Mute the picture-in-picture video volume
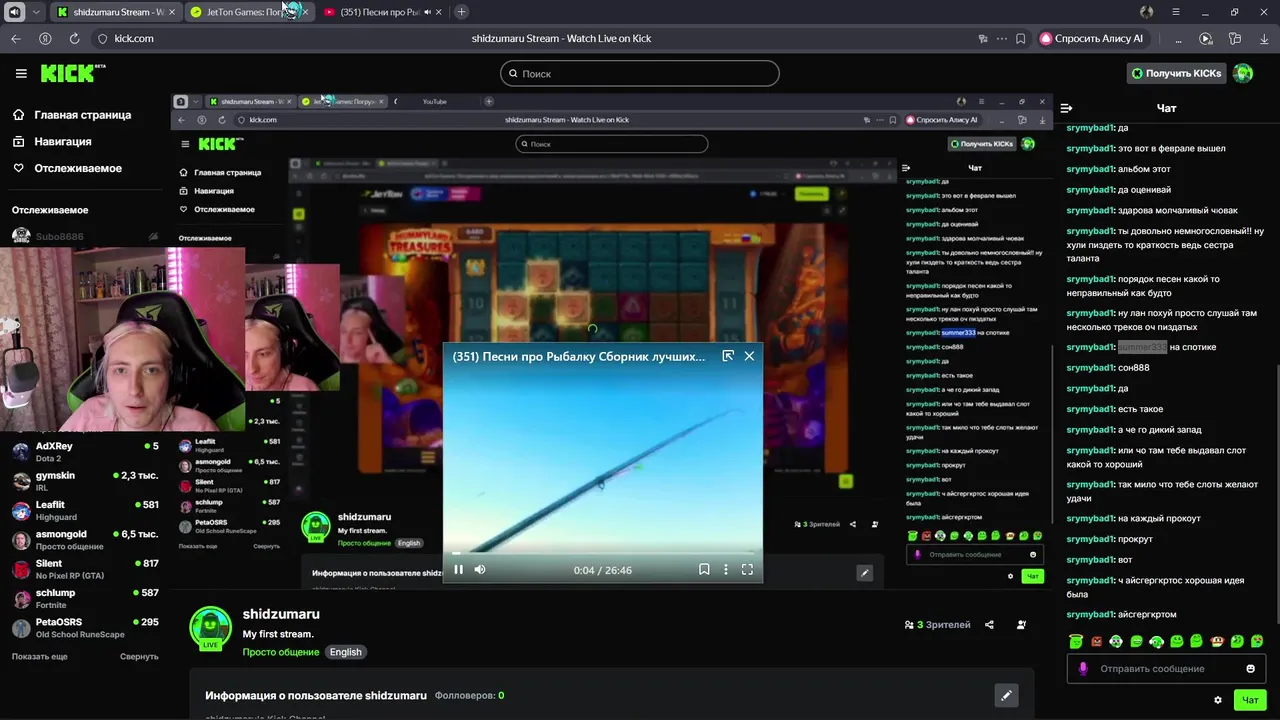Viewport: 1280px width, 720px height. (x=480, y=570)
